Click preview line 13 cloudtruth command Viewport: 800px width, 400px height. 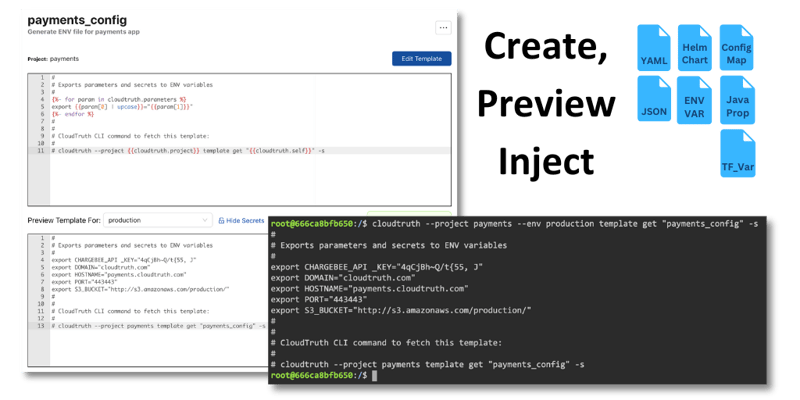[159, 326]
